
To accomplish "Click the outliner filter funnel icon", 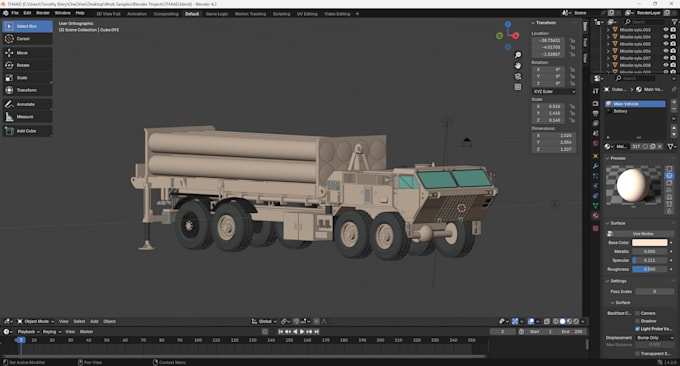I will click(674, 21).
